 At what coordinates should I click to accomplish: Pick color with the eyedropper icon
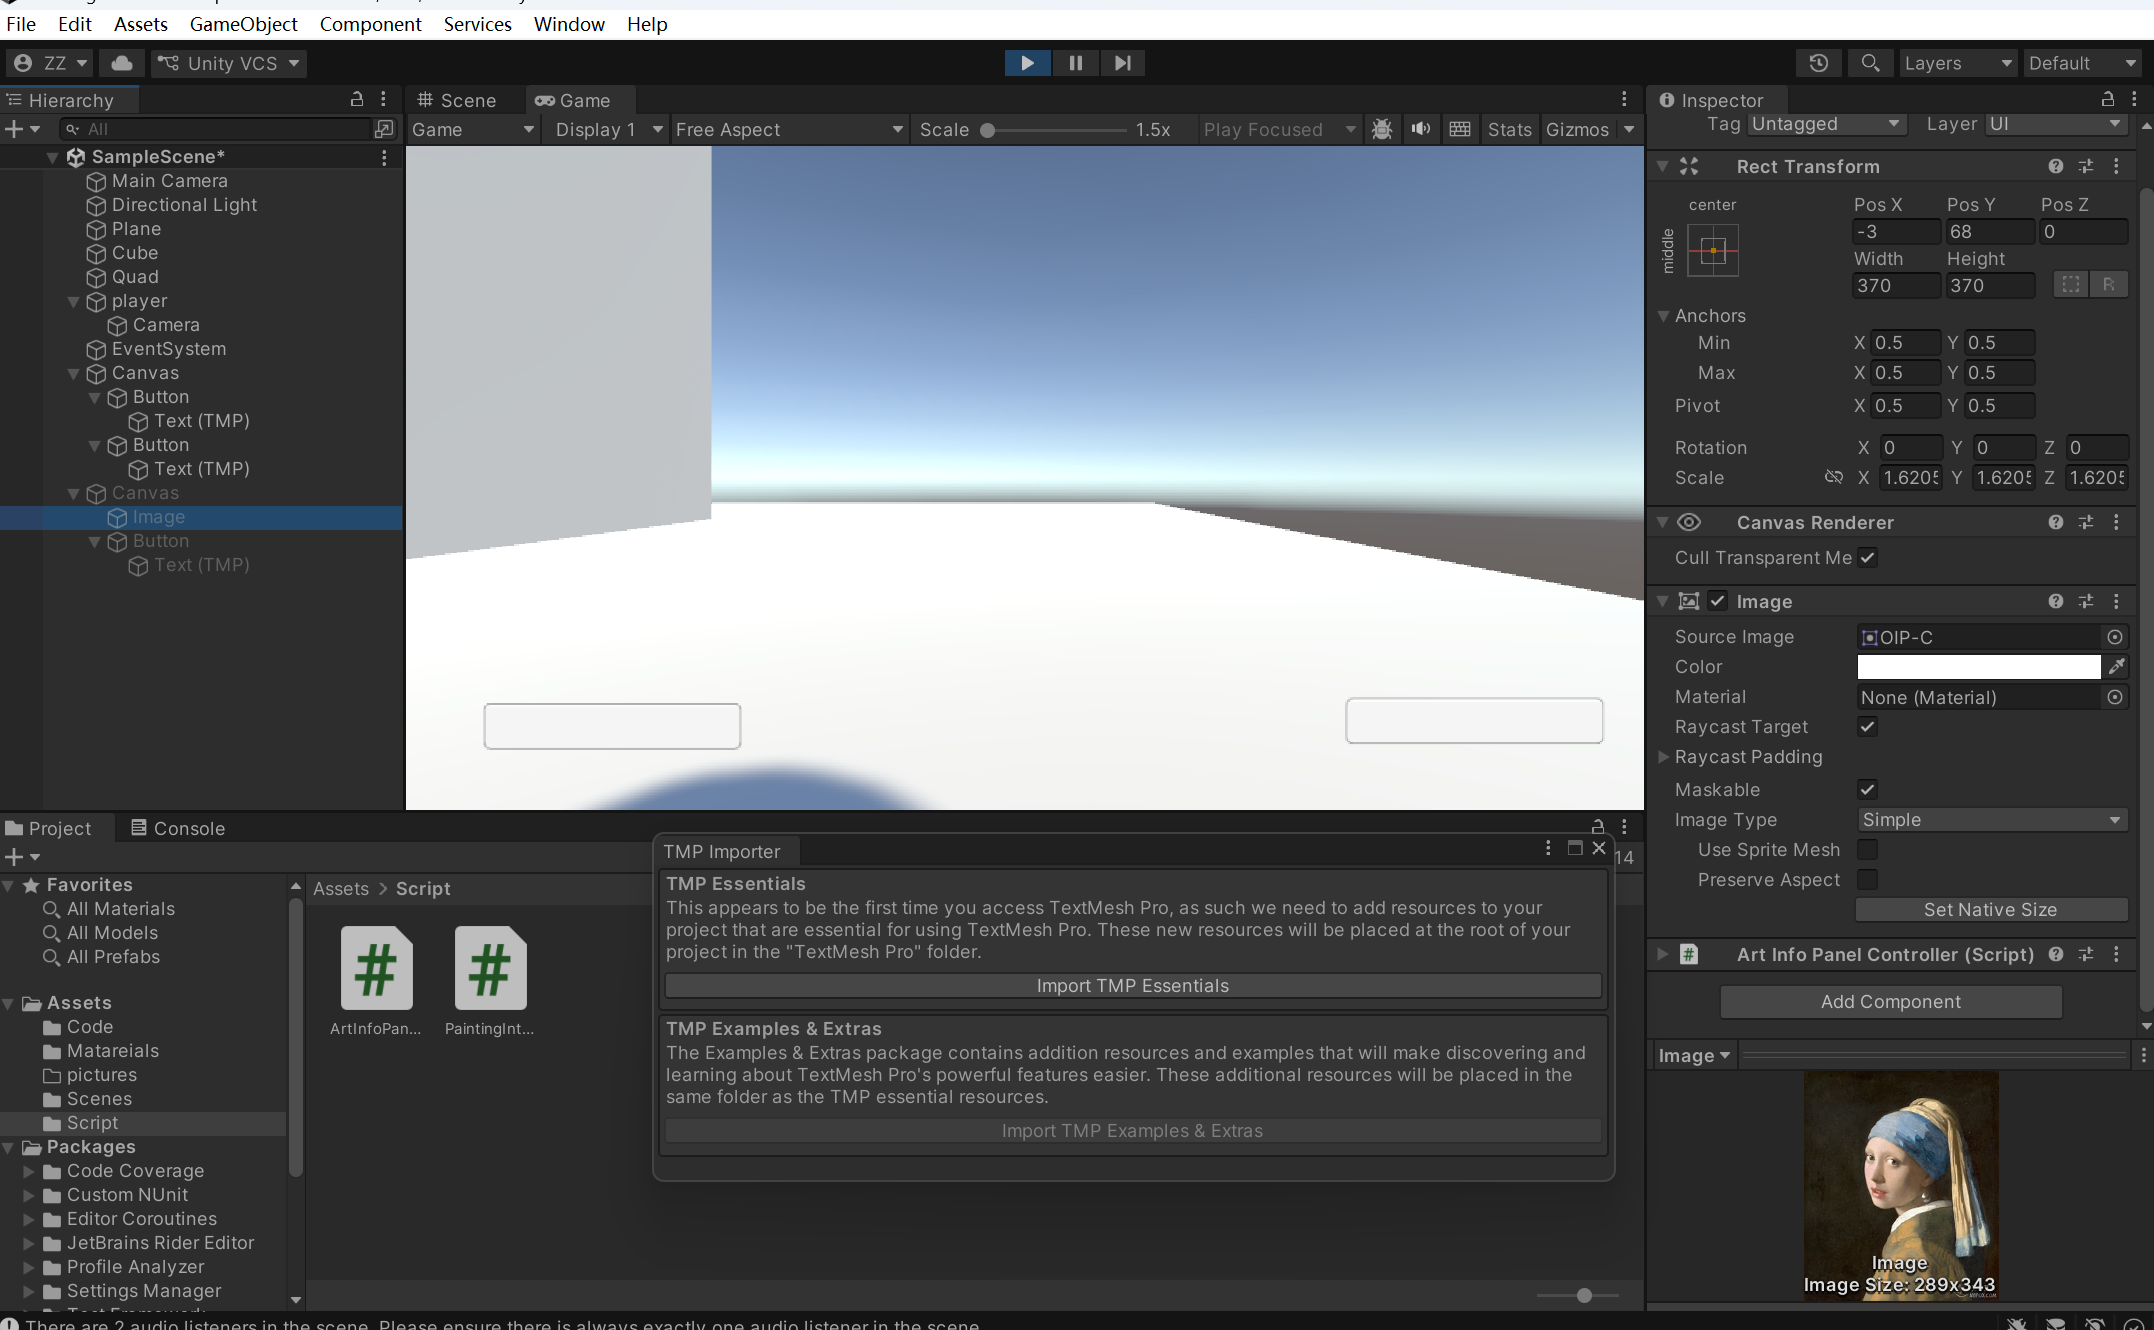[x=2116, y=667]
